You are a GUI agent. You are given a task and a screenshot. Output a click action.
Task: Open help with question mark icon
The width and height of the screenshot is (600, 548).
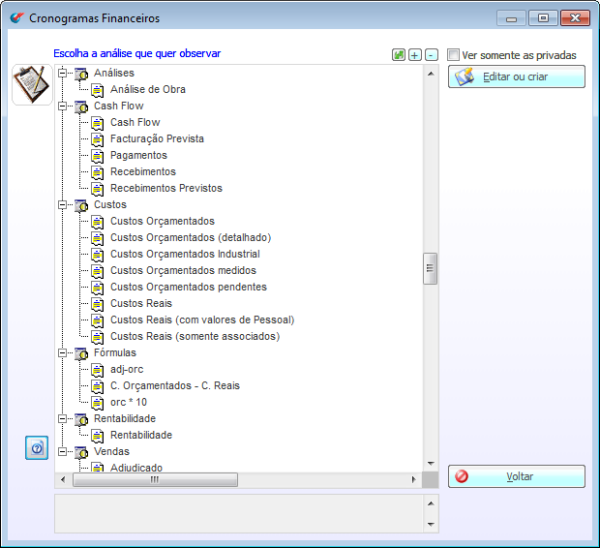(37, 447)
